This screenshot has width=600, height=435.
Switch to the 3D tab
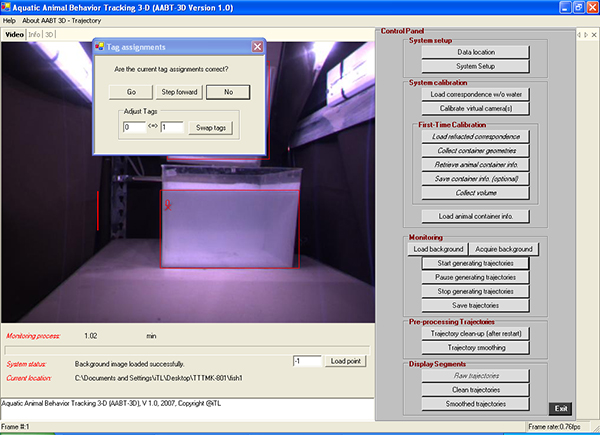point(49,34)
